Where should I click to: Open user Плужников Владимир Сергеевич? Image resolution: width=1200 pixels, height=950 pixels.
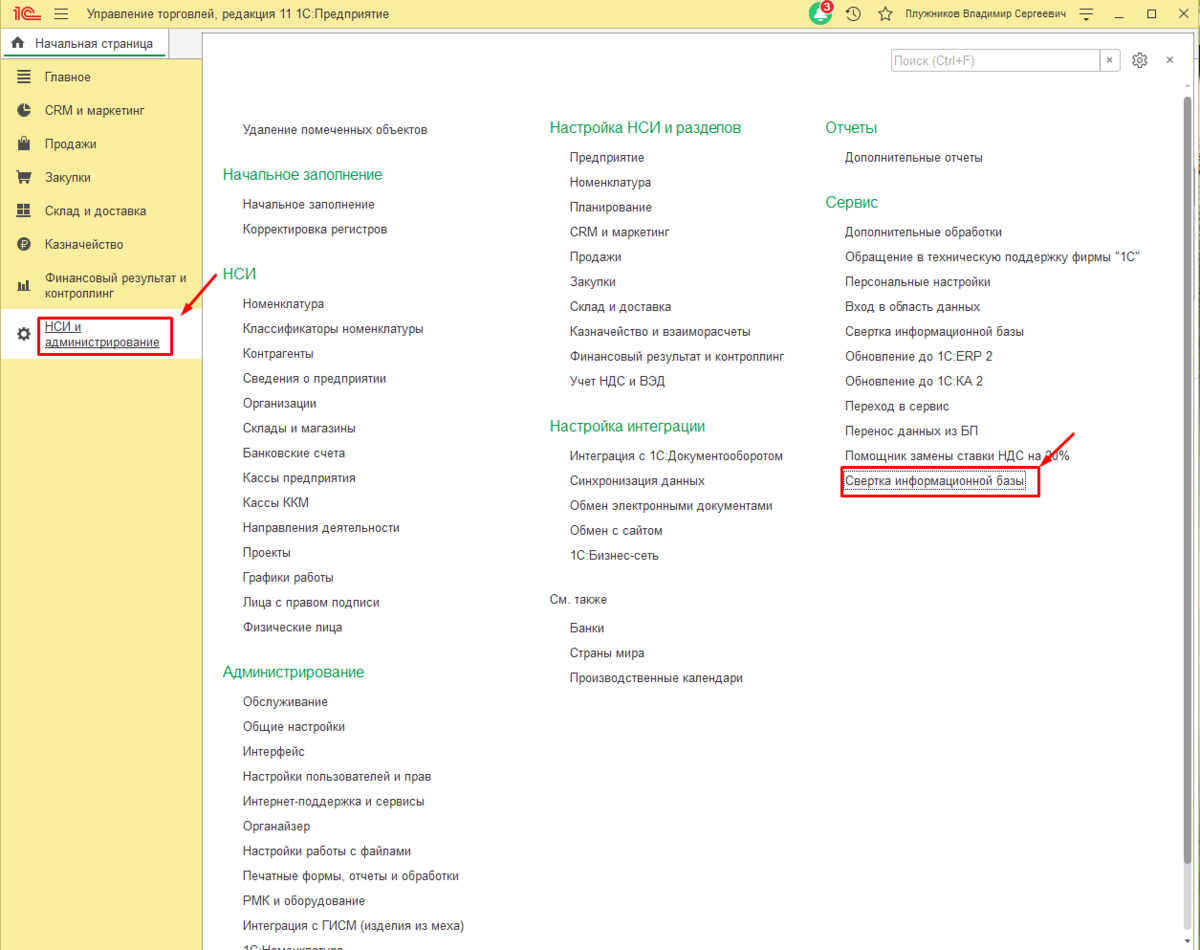pos(985,14)
